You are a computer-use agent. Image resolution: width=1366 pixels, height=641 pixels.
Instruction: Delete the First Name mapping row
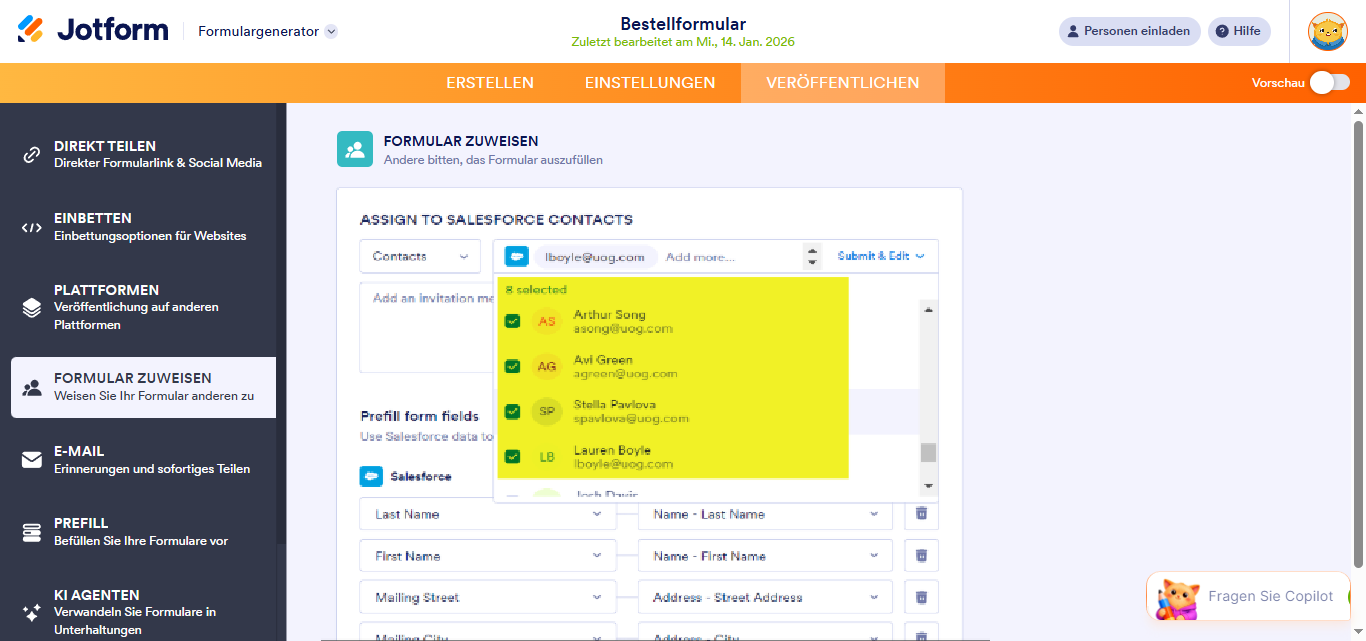(x=922, y=556)
